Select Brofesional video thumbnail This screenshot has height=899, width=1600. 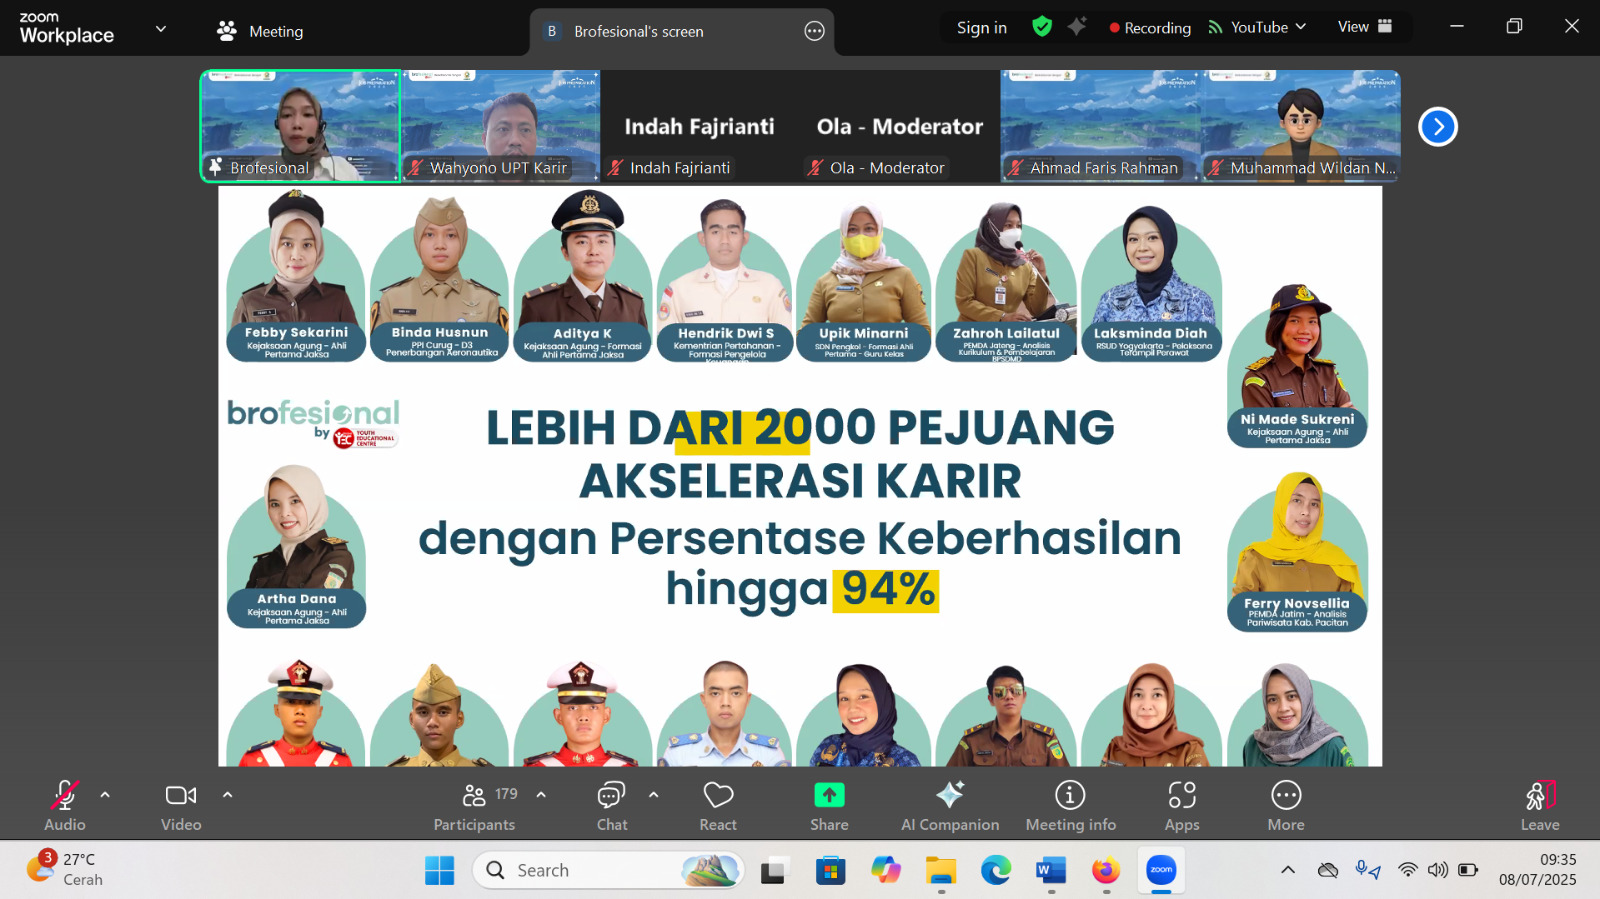pos(300,126)
